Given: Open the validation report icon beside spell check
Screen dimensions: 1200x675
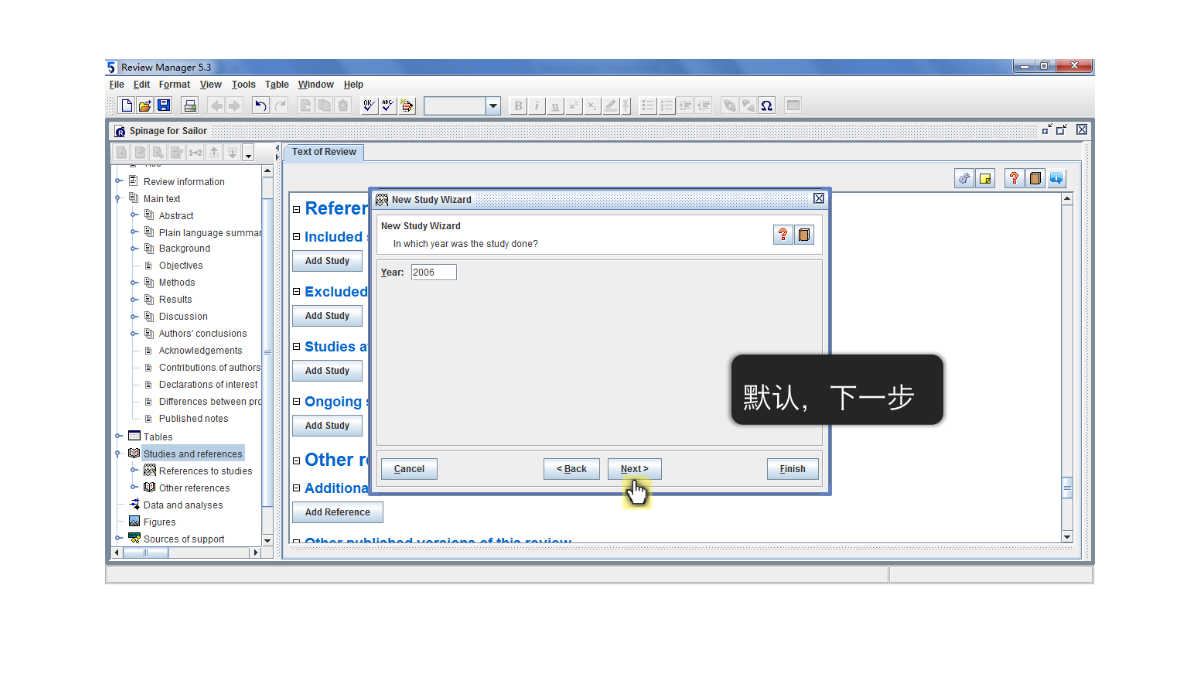Looking at the screenshot, I should click(x=388, y=105).
